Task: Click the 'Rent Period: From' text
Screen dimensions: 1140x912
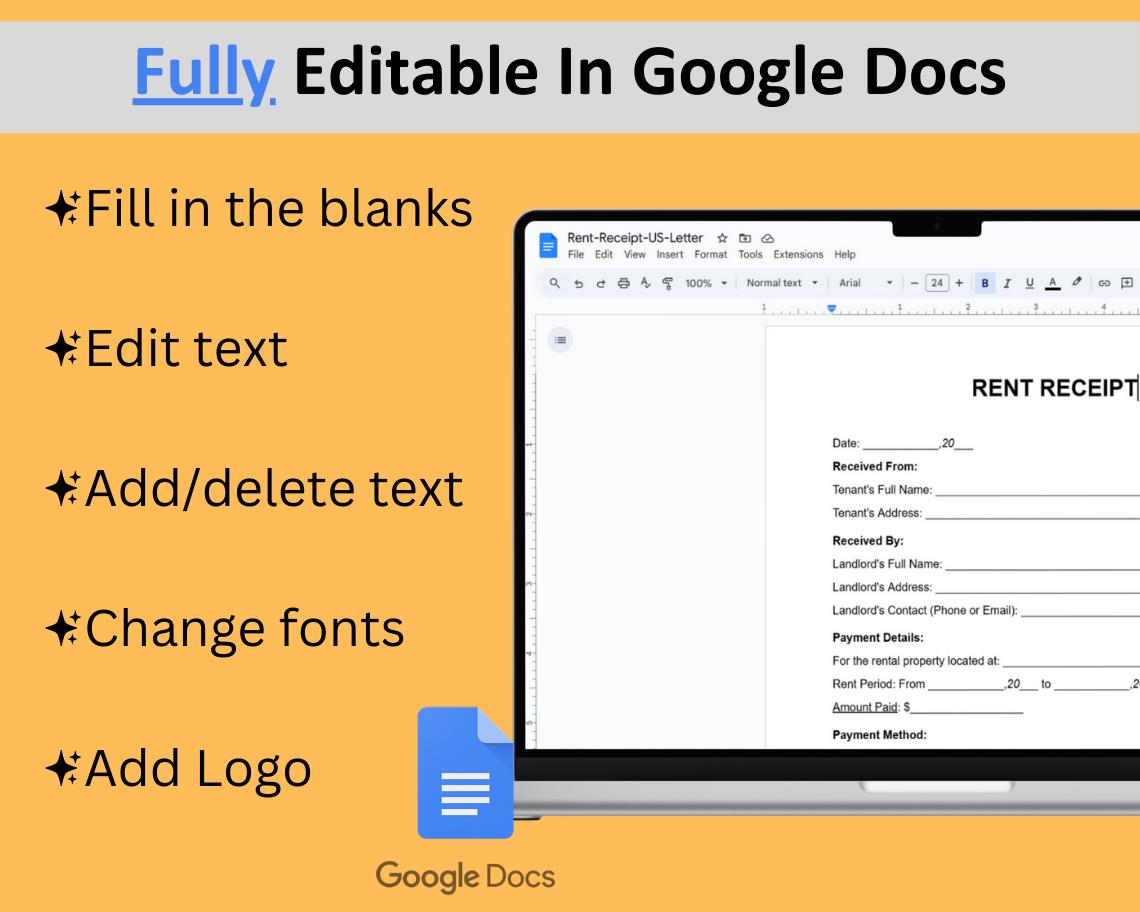Action: (878, 684)
